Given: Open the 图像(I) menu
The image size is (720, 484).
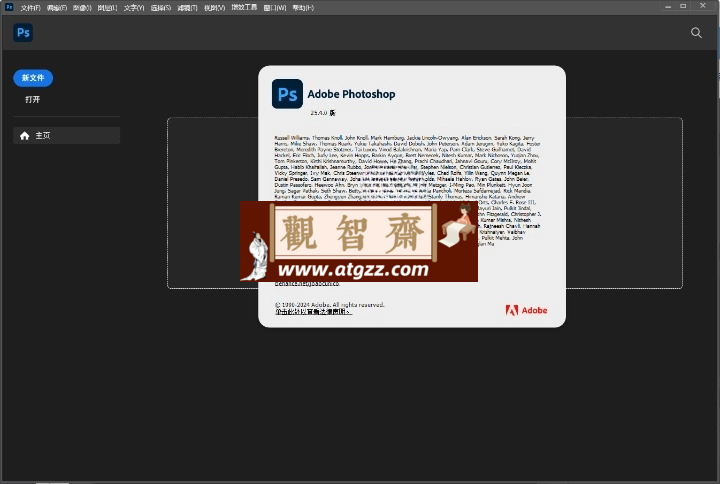Looking at the screenshot, I should pos(82,8).
